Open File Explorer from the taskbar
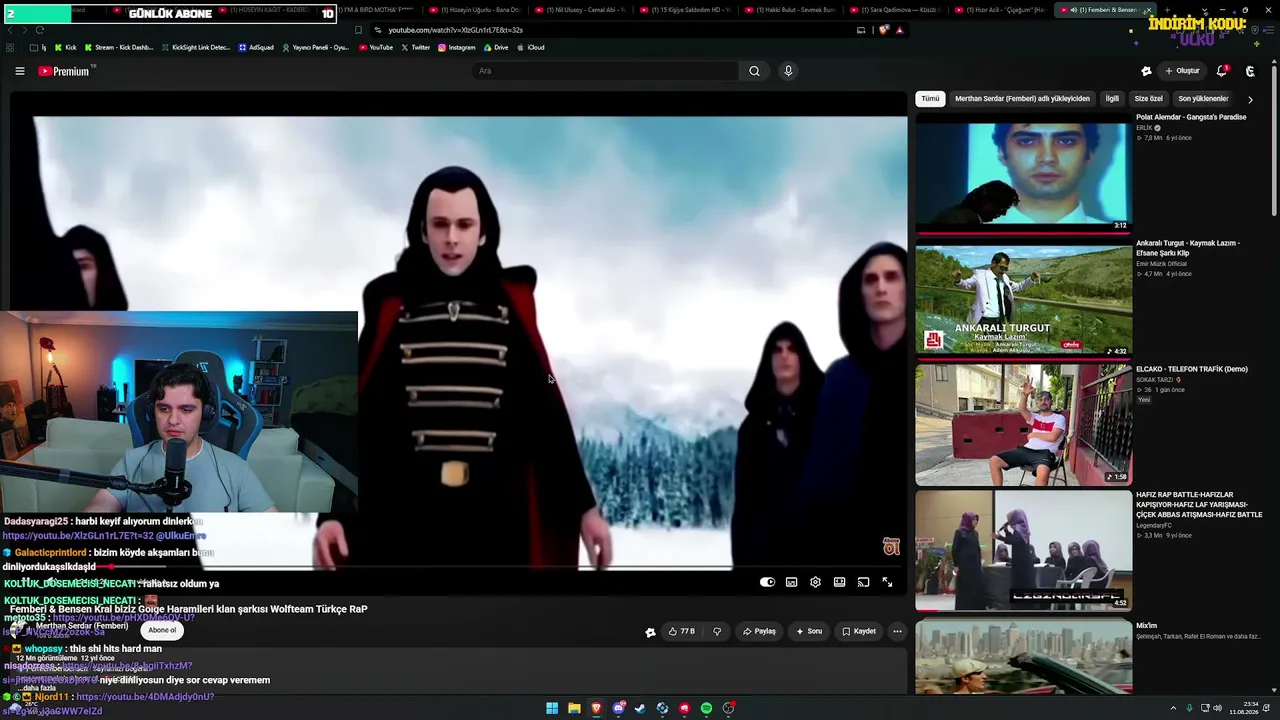Screen dimensions: 1280x720 pyautogui.click(x=574, y=708)
